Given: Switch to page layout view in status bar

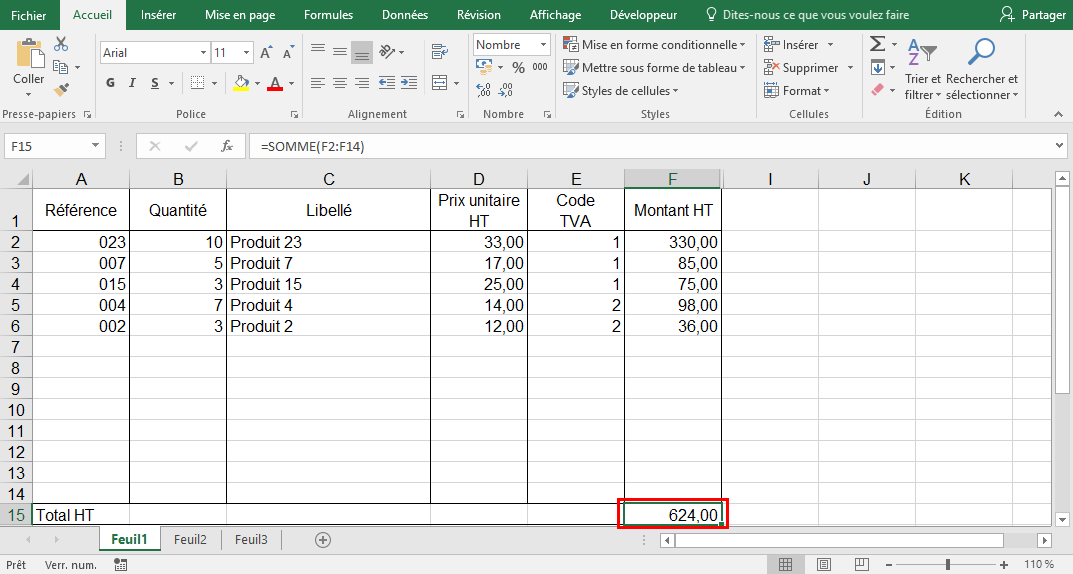Looking at the screenshot, I should tap(820, 565).
